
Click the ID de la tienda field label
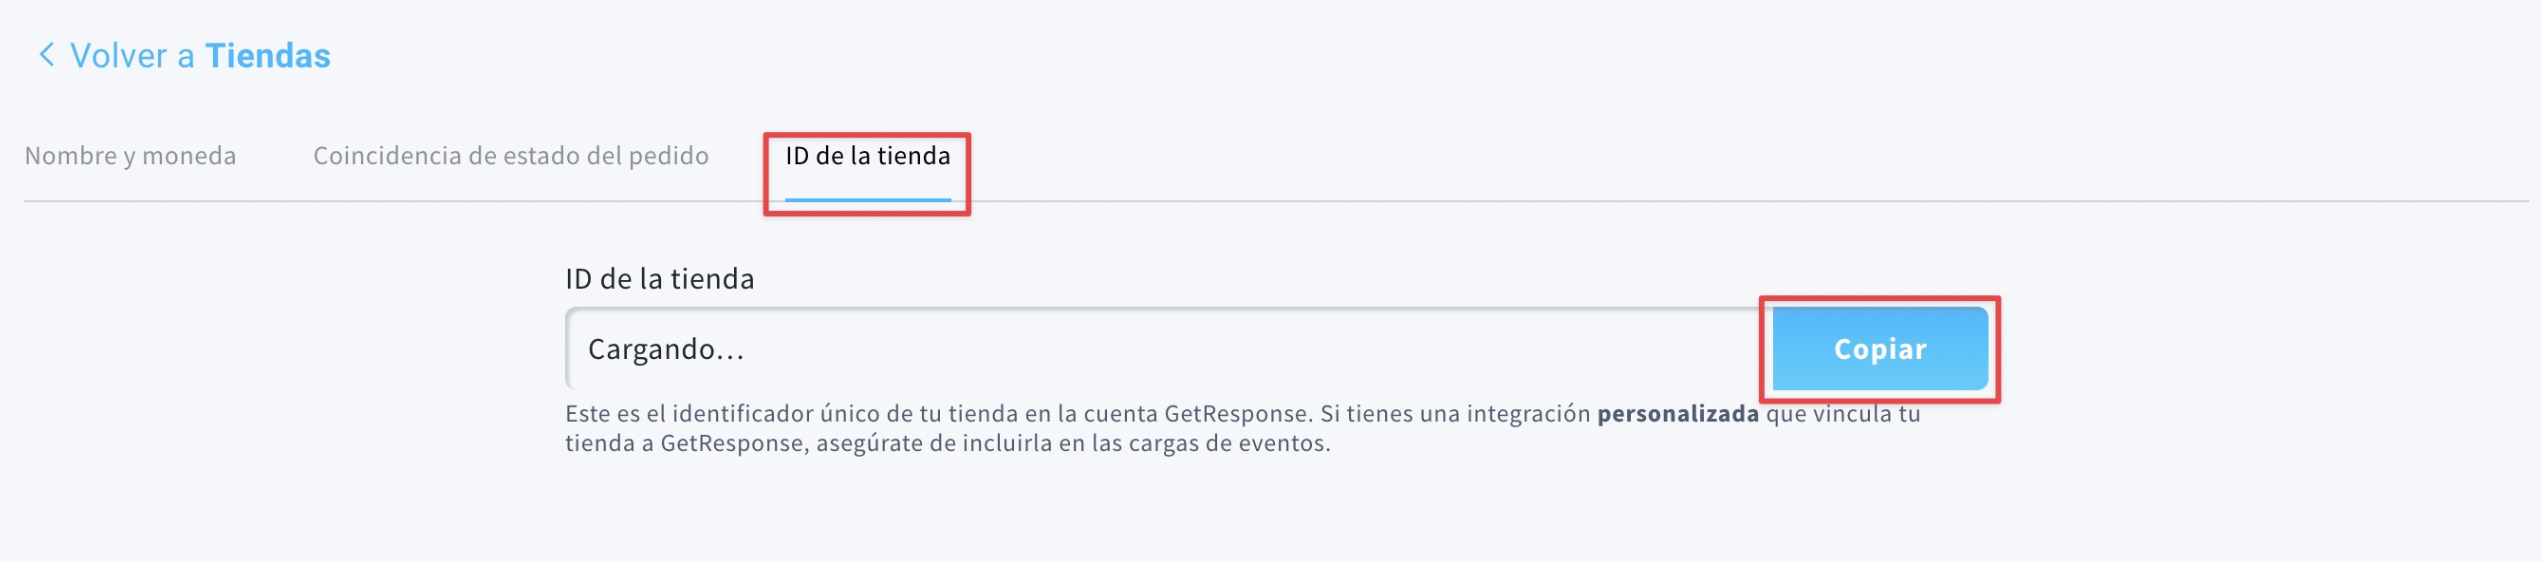click(660, 279)
